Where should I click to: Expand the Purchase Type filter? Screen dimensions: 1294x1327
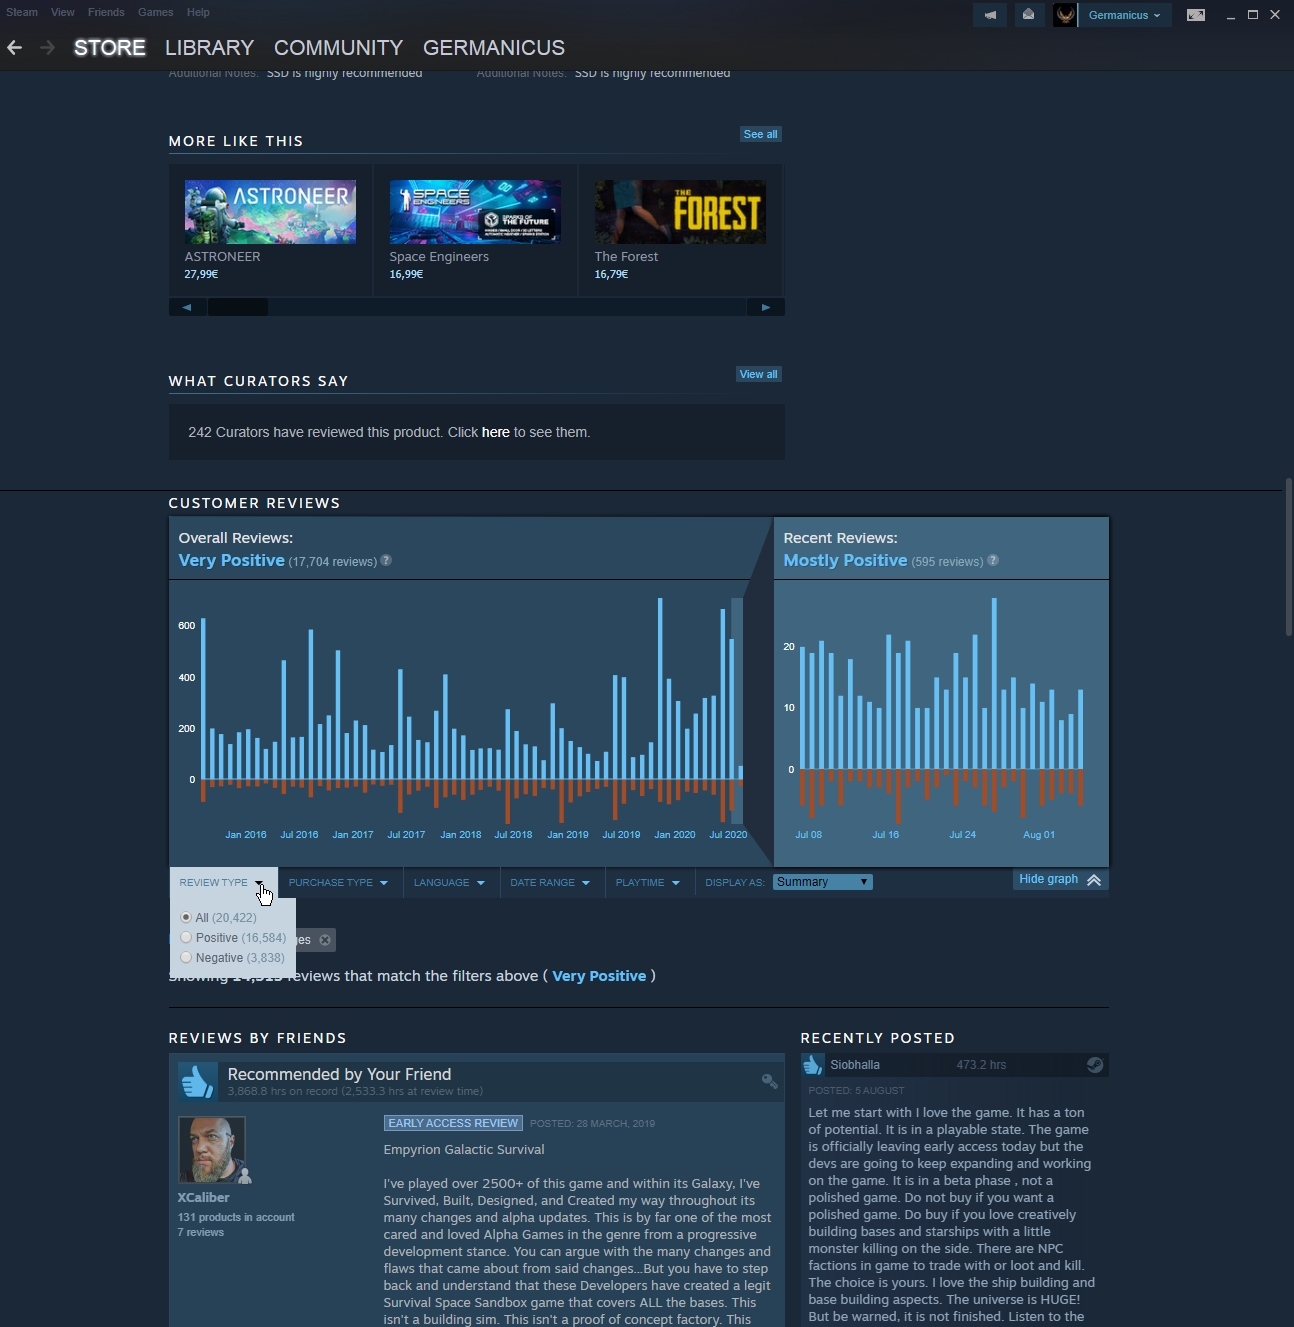(338, 883)
